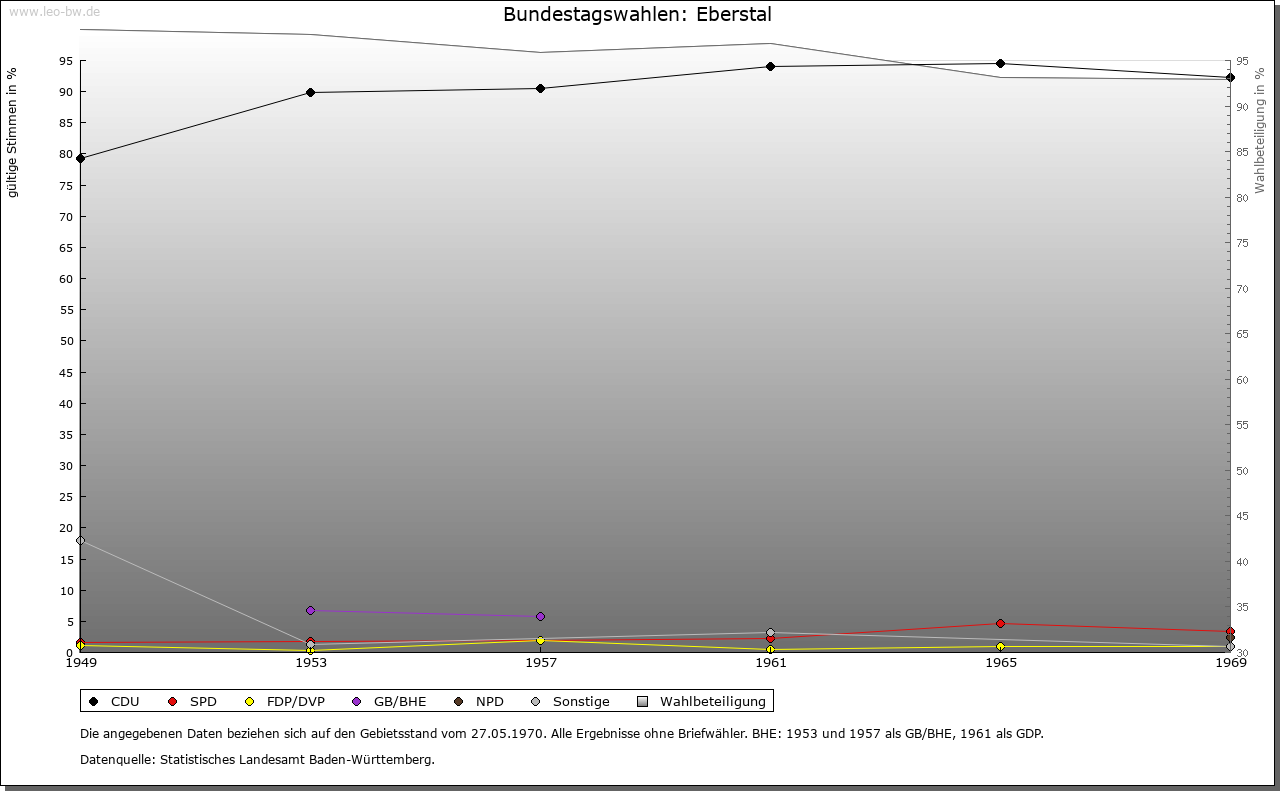The height and width of the screenshot is (791, 1280).
Task: Select the CDU data point for 1961
Action: pyautogui.click(x=770, y=67)
